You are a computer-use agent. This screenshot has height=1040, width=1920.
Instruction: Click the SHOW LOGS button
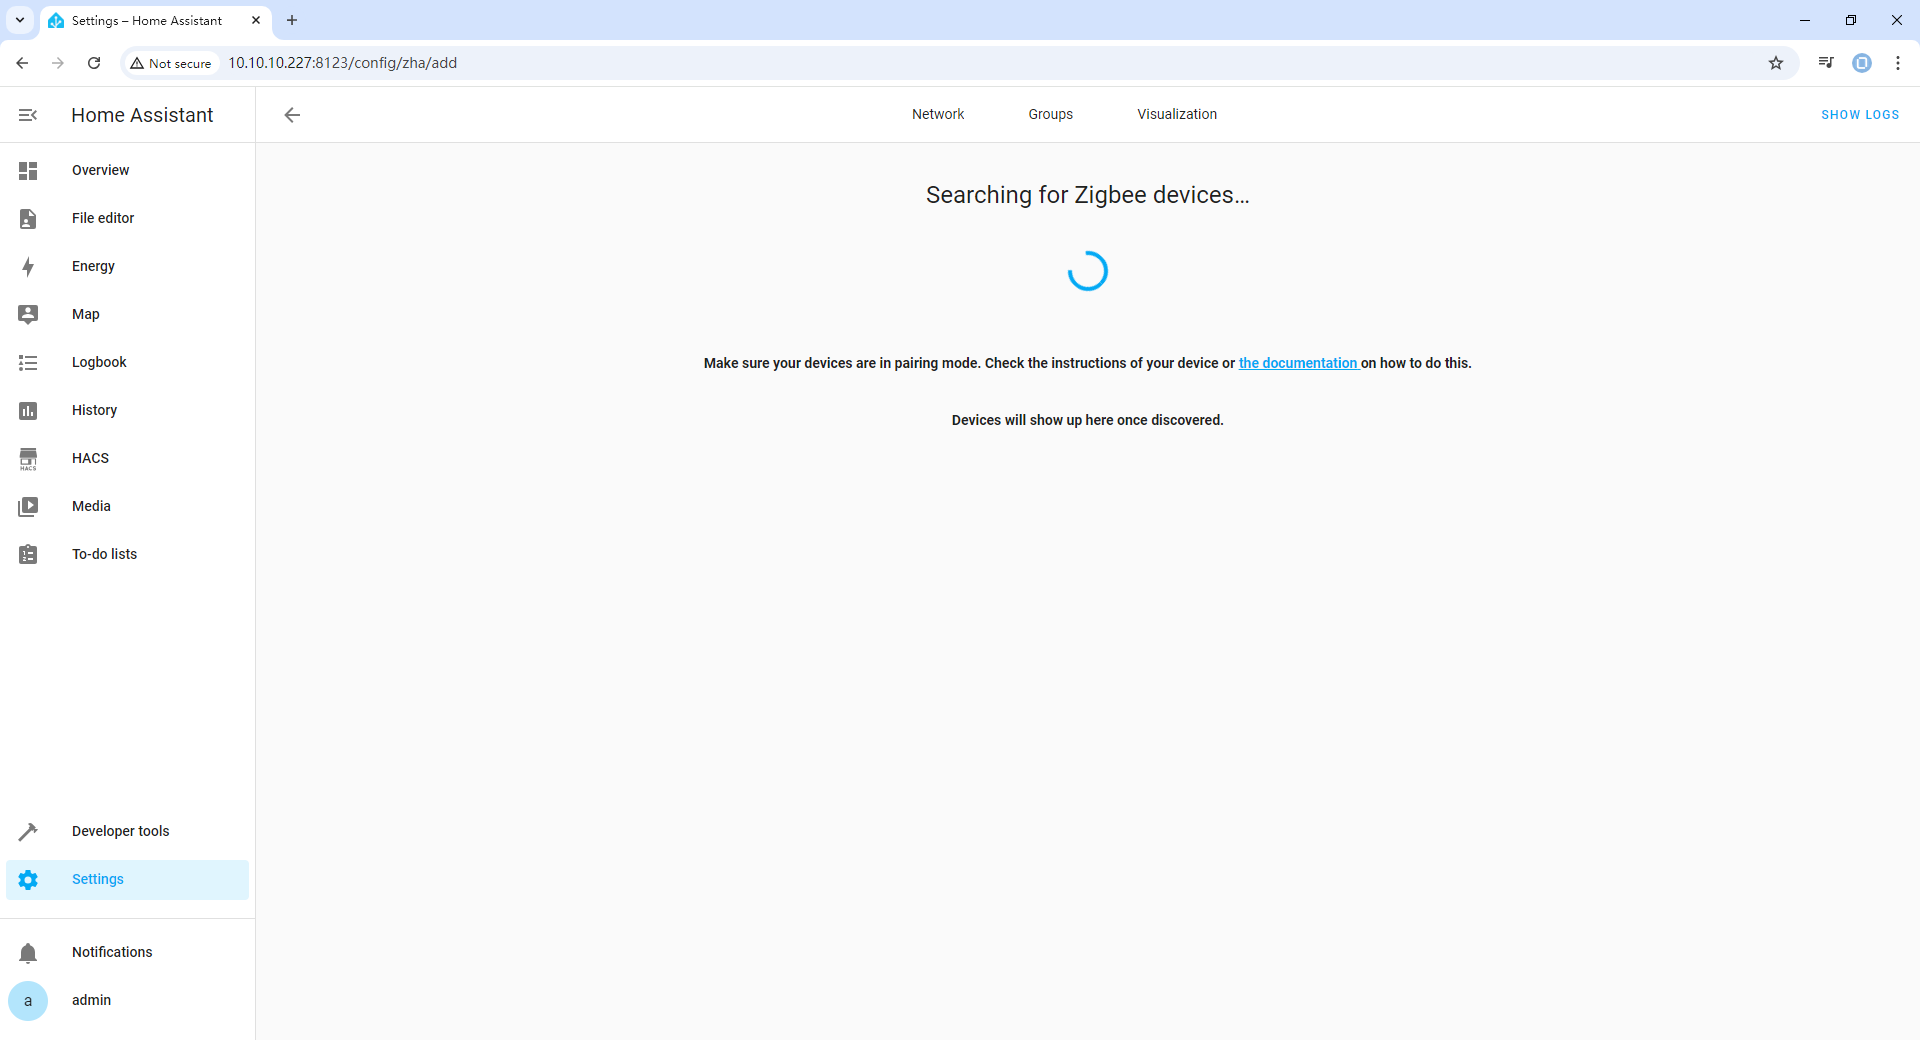pyautogui.click(x=1859, y=115)
